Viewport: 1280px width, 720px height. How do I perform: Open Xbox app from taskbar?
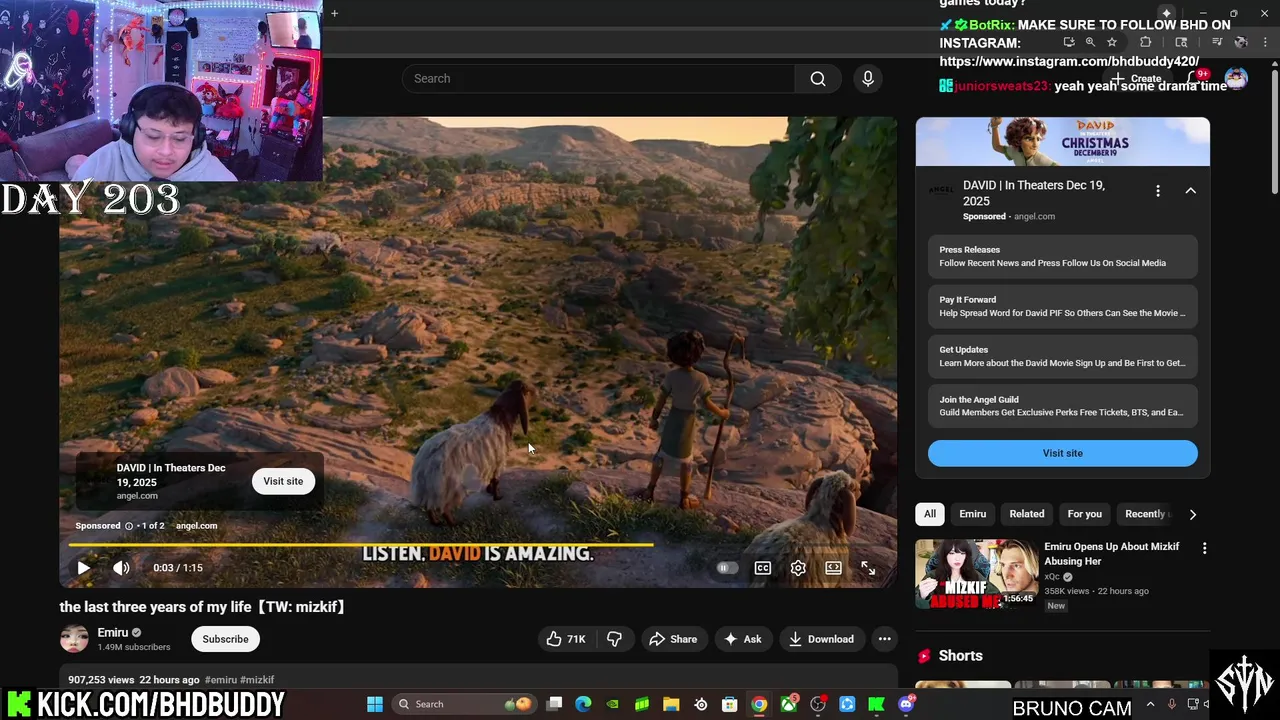[x=789, y=704]
